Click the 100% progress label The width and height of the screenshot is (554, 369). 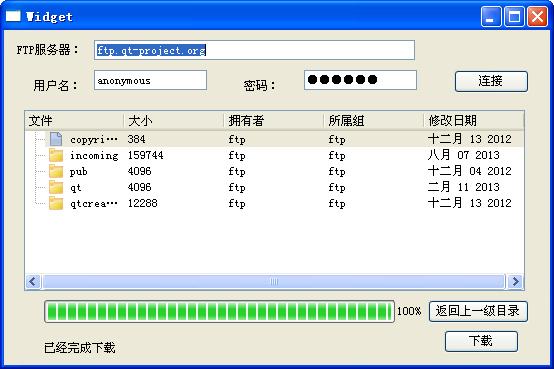point(409,311)
